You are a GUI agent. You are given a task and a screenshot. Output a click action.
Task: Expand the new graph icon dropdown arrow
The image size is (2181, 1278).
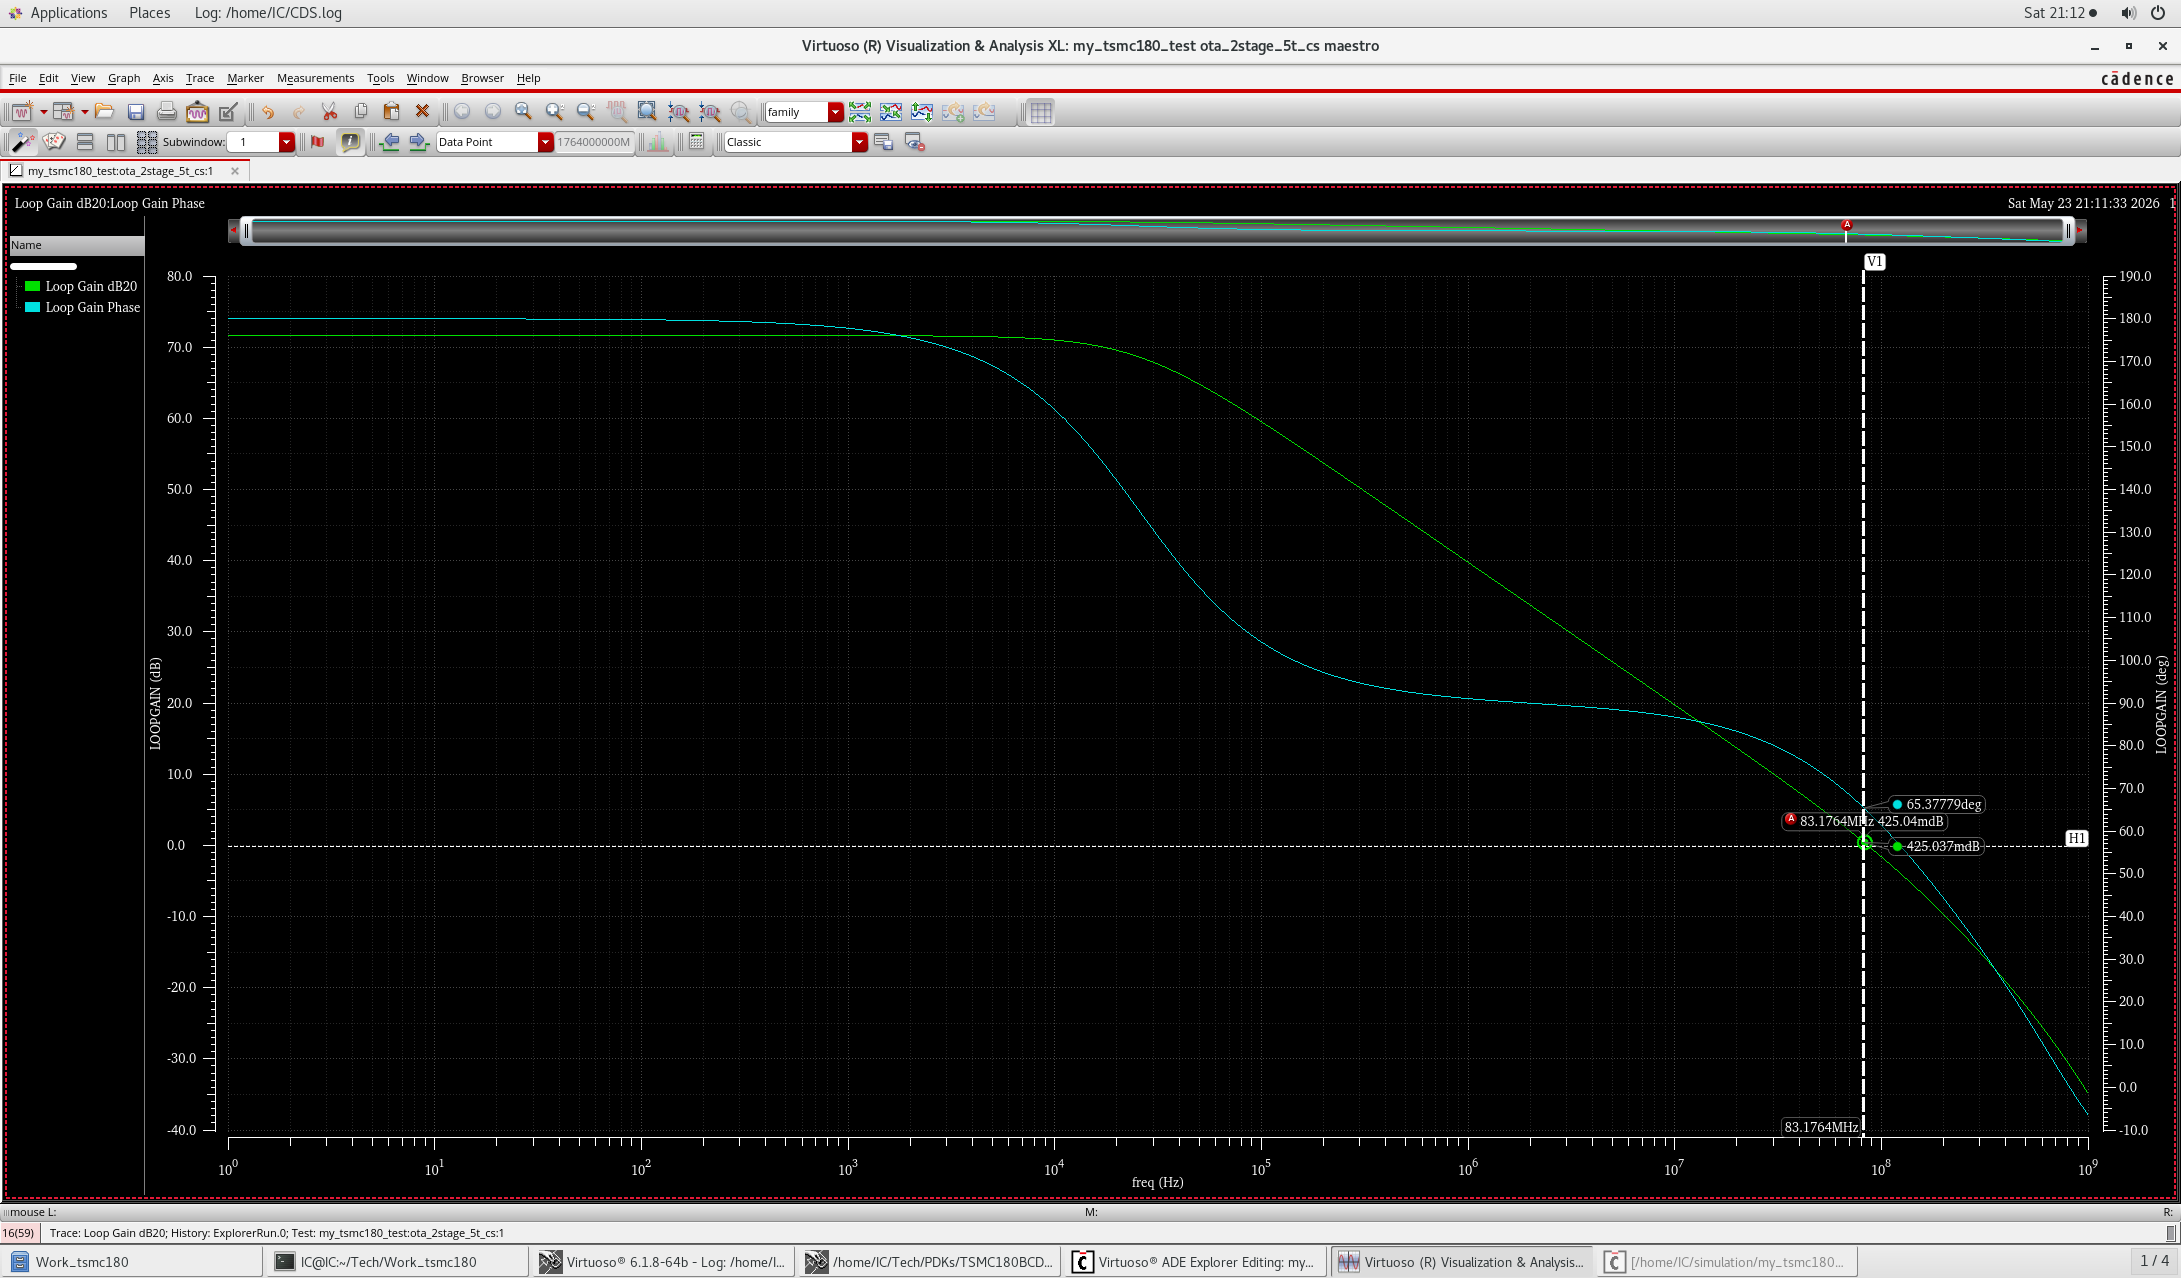(43, 112)
